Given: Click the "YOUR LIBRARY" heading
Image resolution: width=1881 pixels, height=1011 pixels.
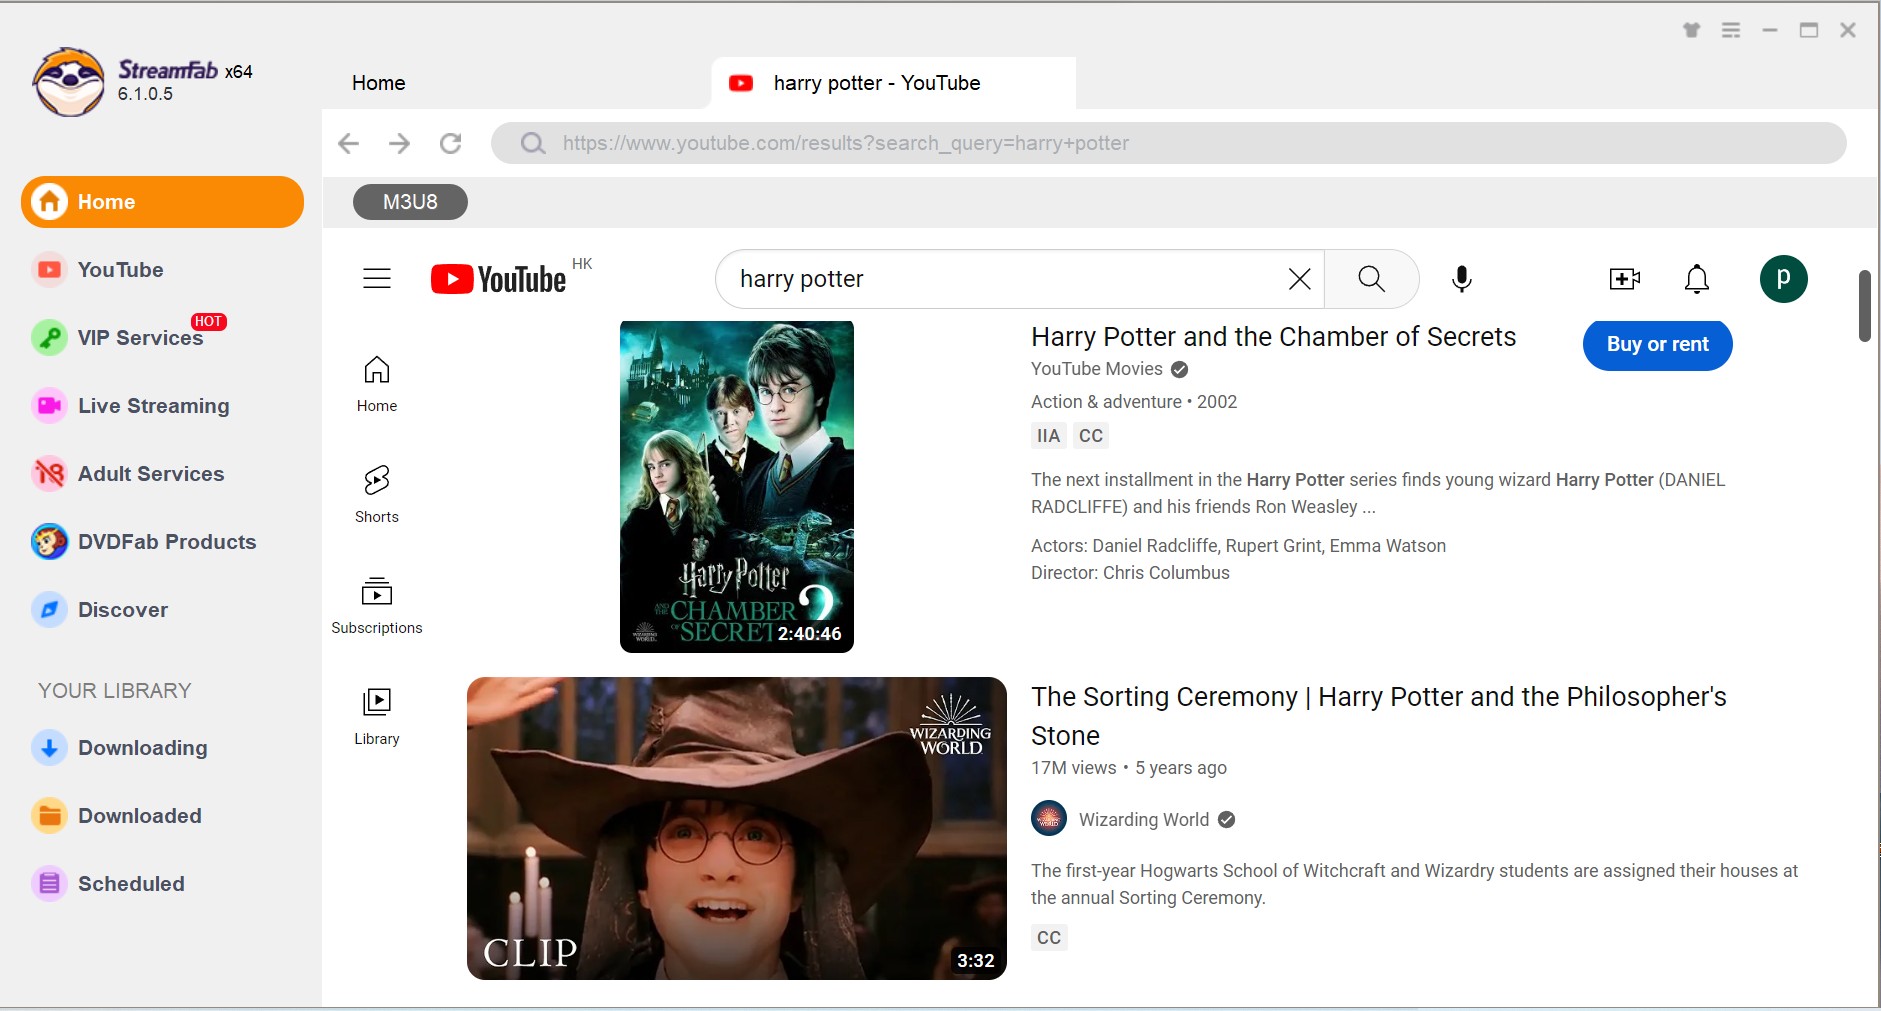Looking at the screenshot, I should 114,691.
